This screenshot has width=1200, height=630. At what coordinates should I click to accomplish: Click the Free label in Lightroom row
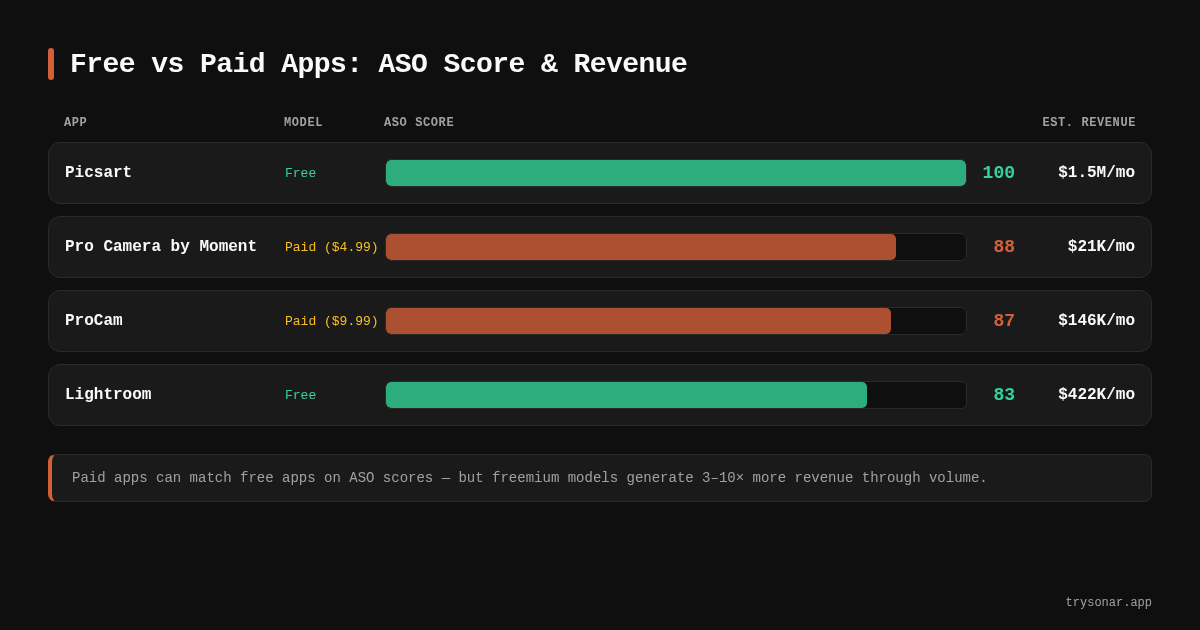tap(300, 395)
